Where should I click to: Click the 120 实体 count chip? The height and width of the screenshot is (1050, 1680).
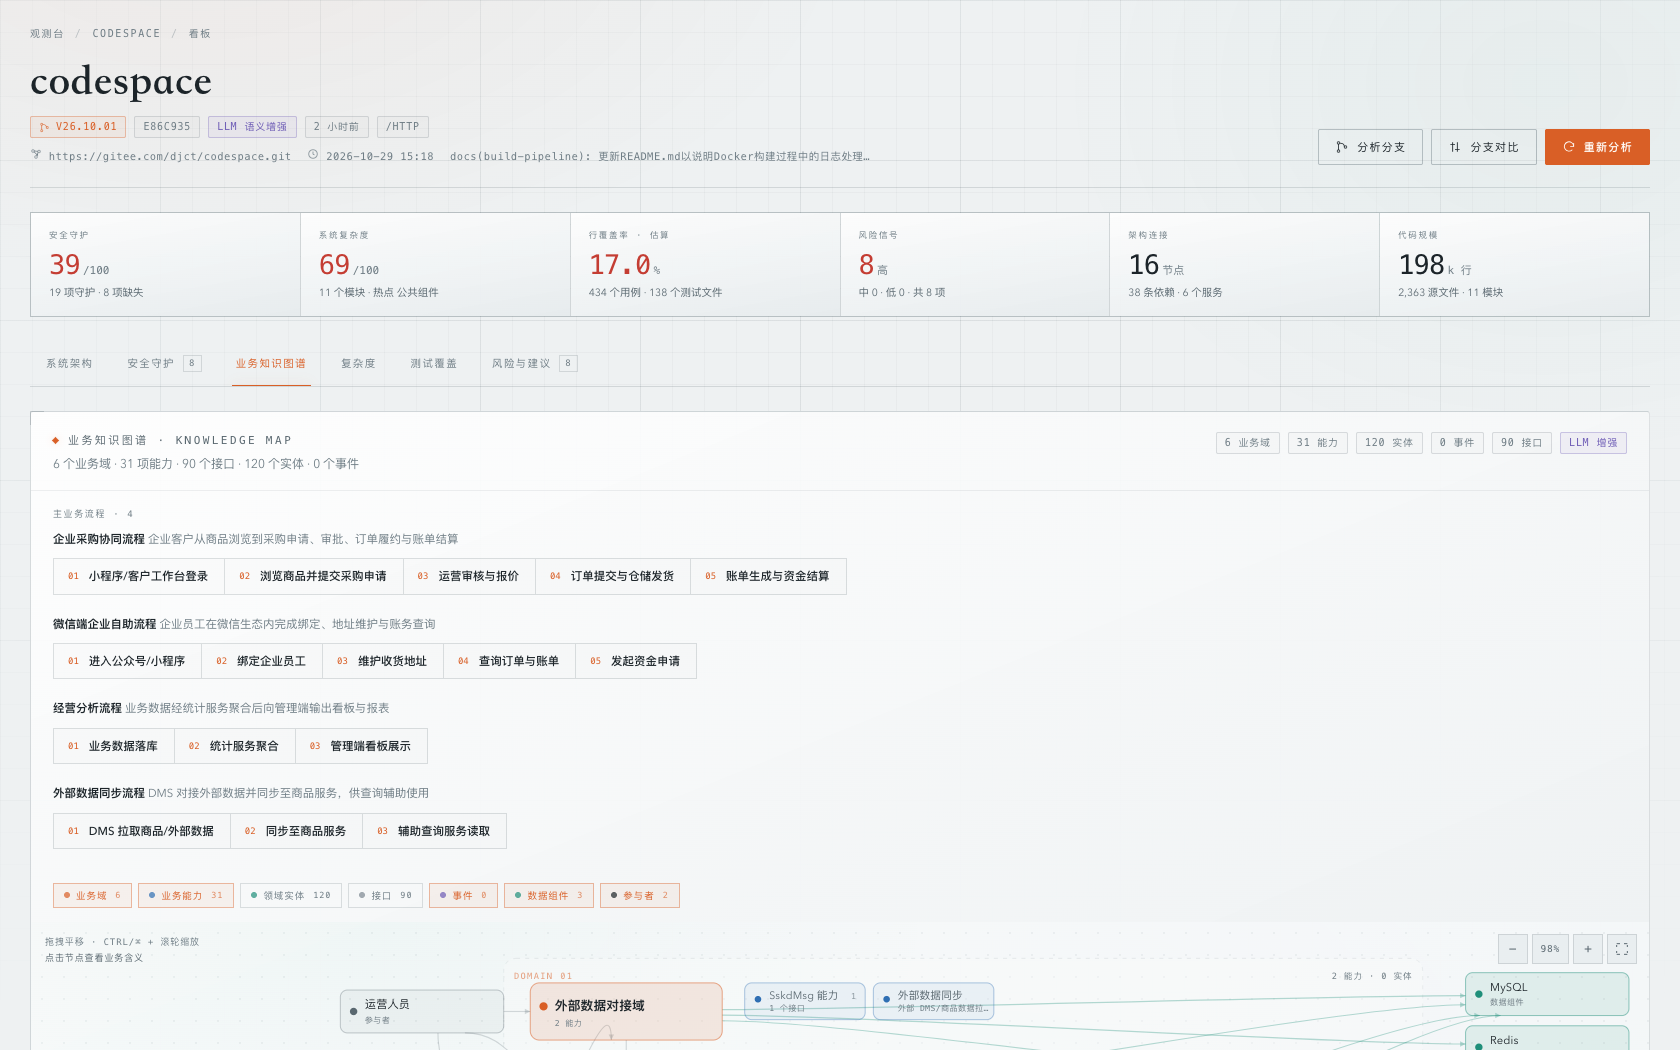coord(1389,443)
